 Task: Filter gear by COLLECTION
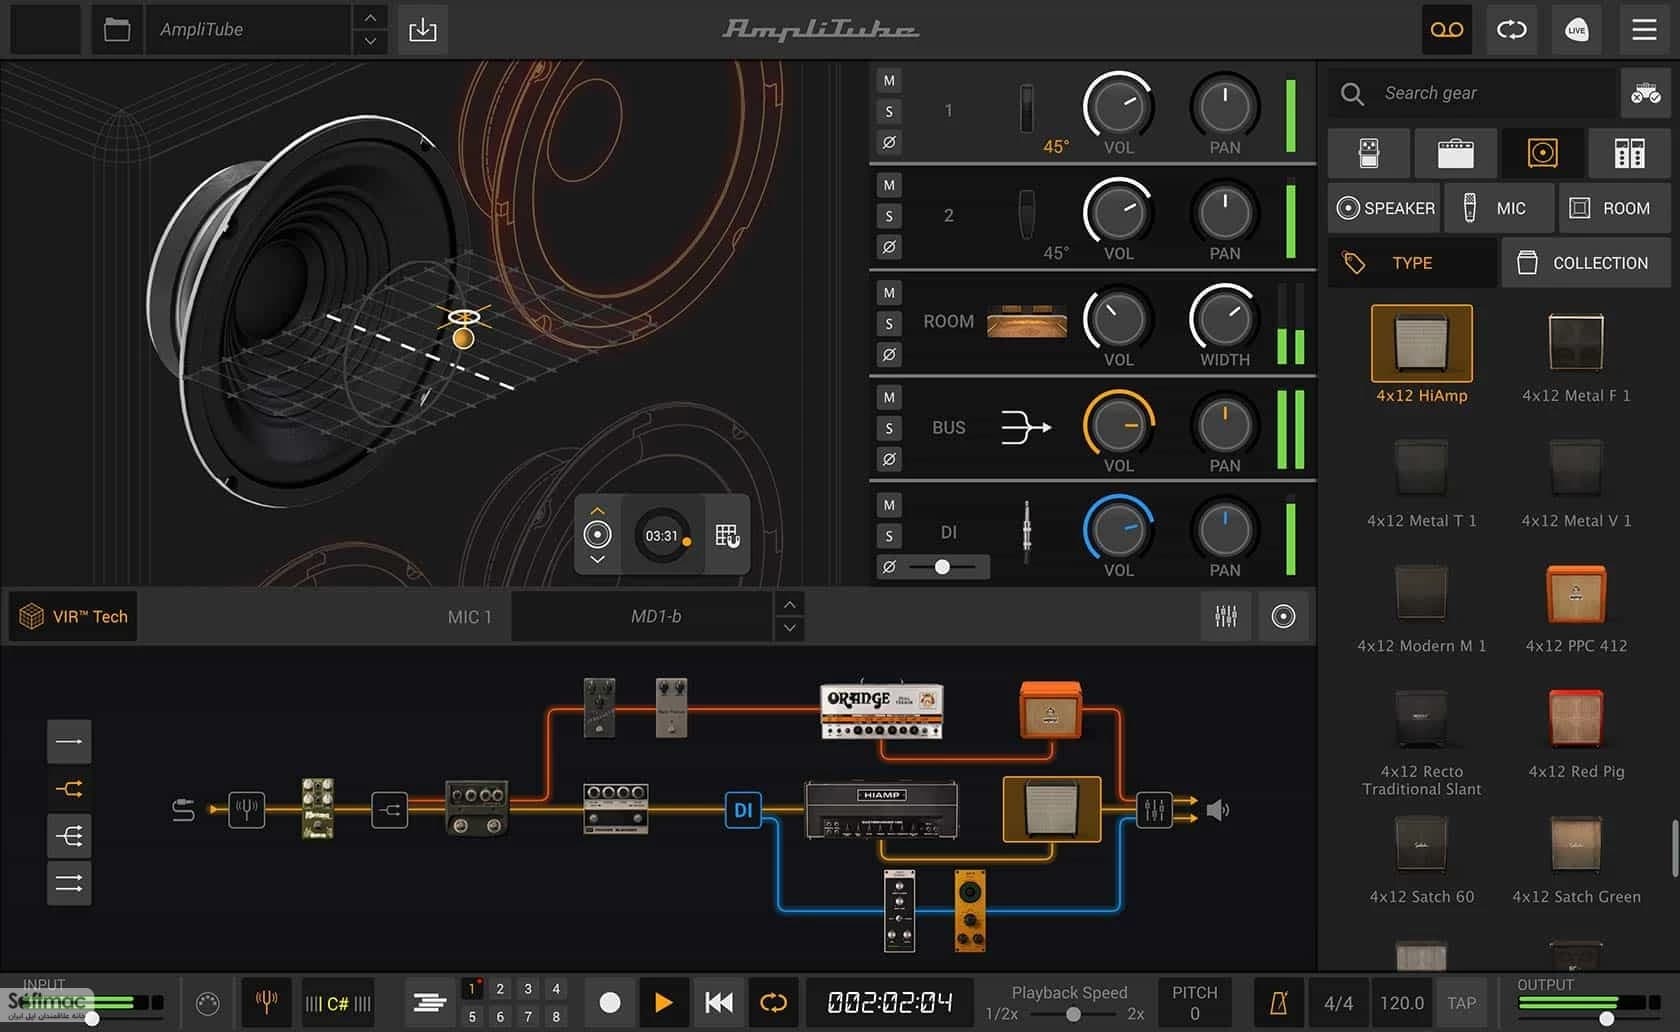(x=1585, y=263)
